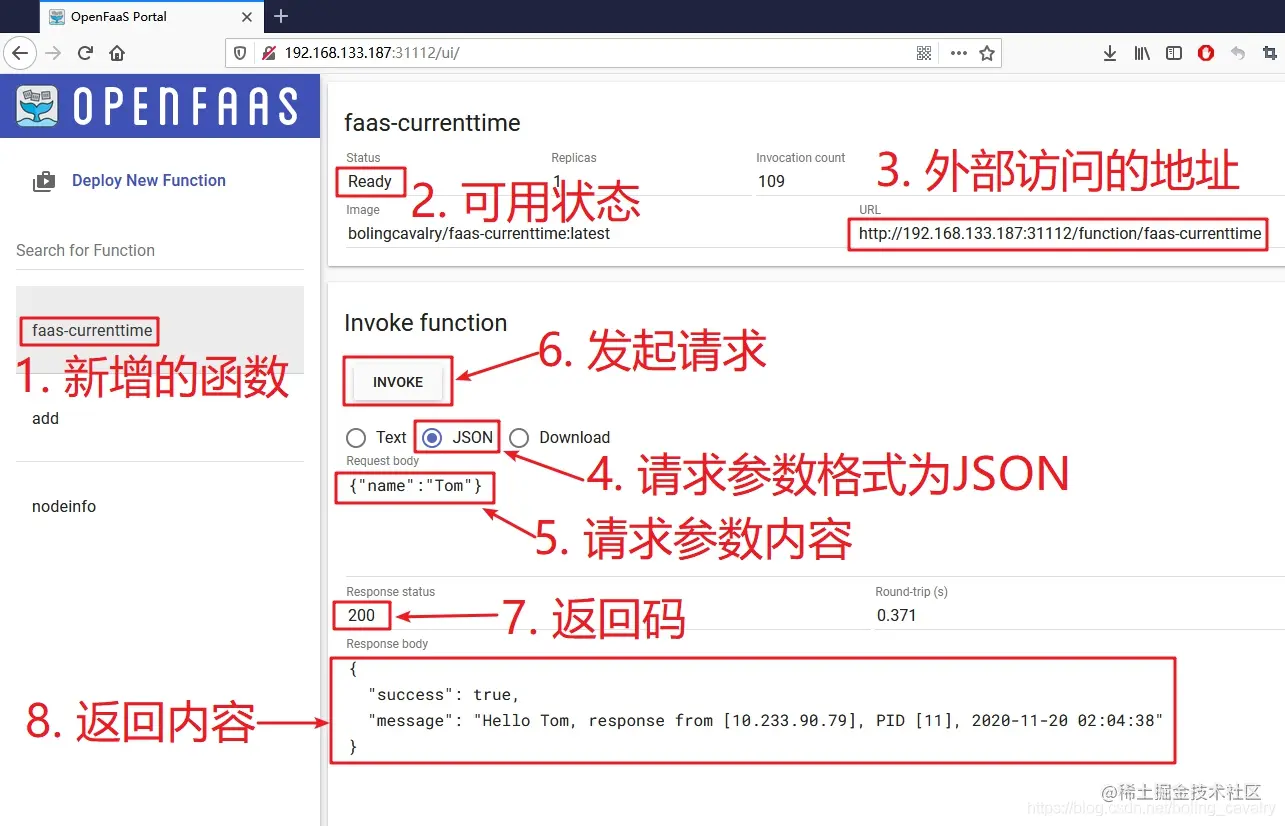Click the Request body input field
This screenshot has width=1285, height=826.
click(x=414, y=486)
